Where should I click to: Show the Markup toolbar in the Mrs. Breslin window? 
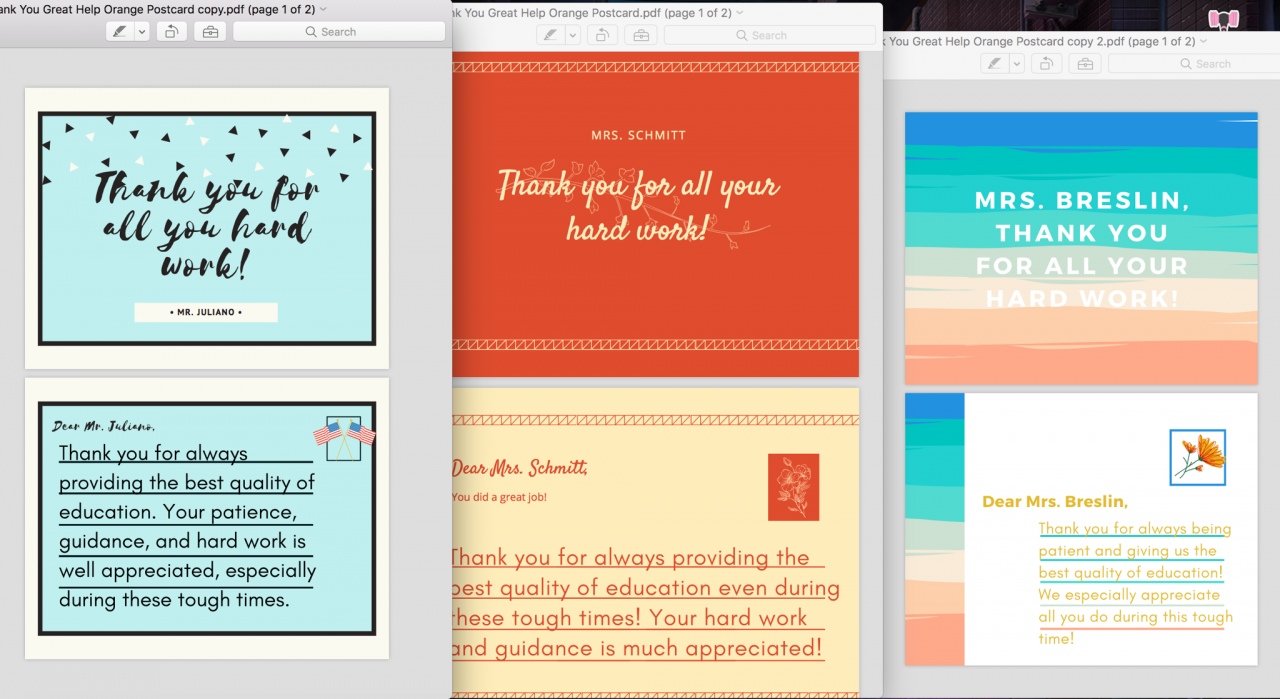click(1085, 63)
